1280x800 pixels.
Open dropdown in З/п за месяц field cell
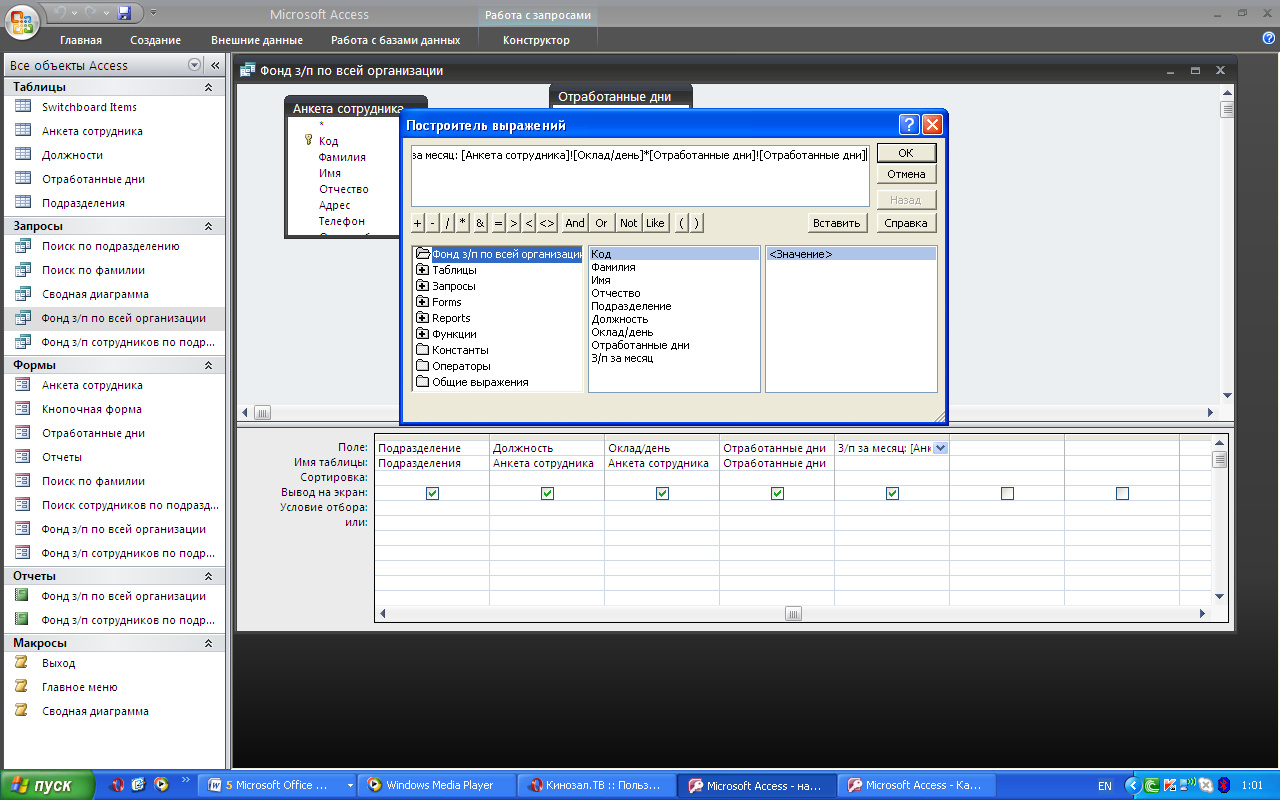tap(940, 448)
